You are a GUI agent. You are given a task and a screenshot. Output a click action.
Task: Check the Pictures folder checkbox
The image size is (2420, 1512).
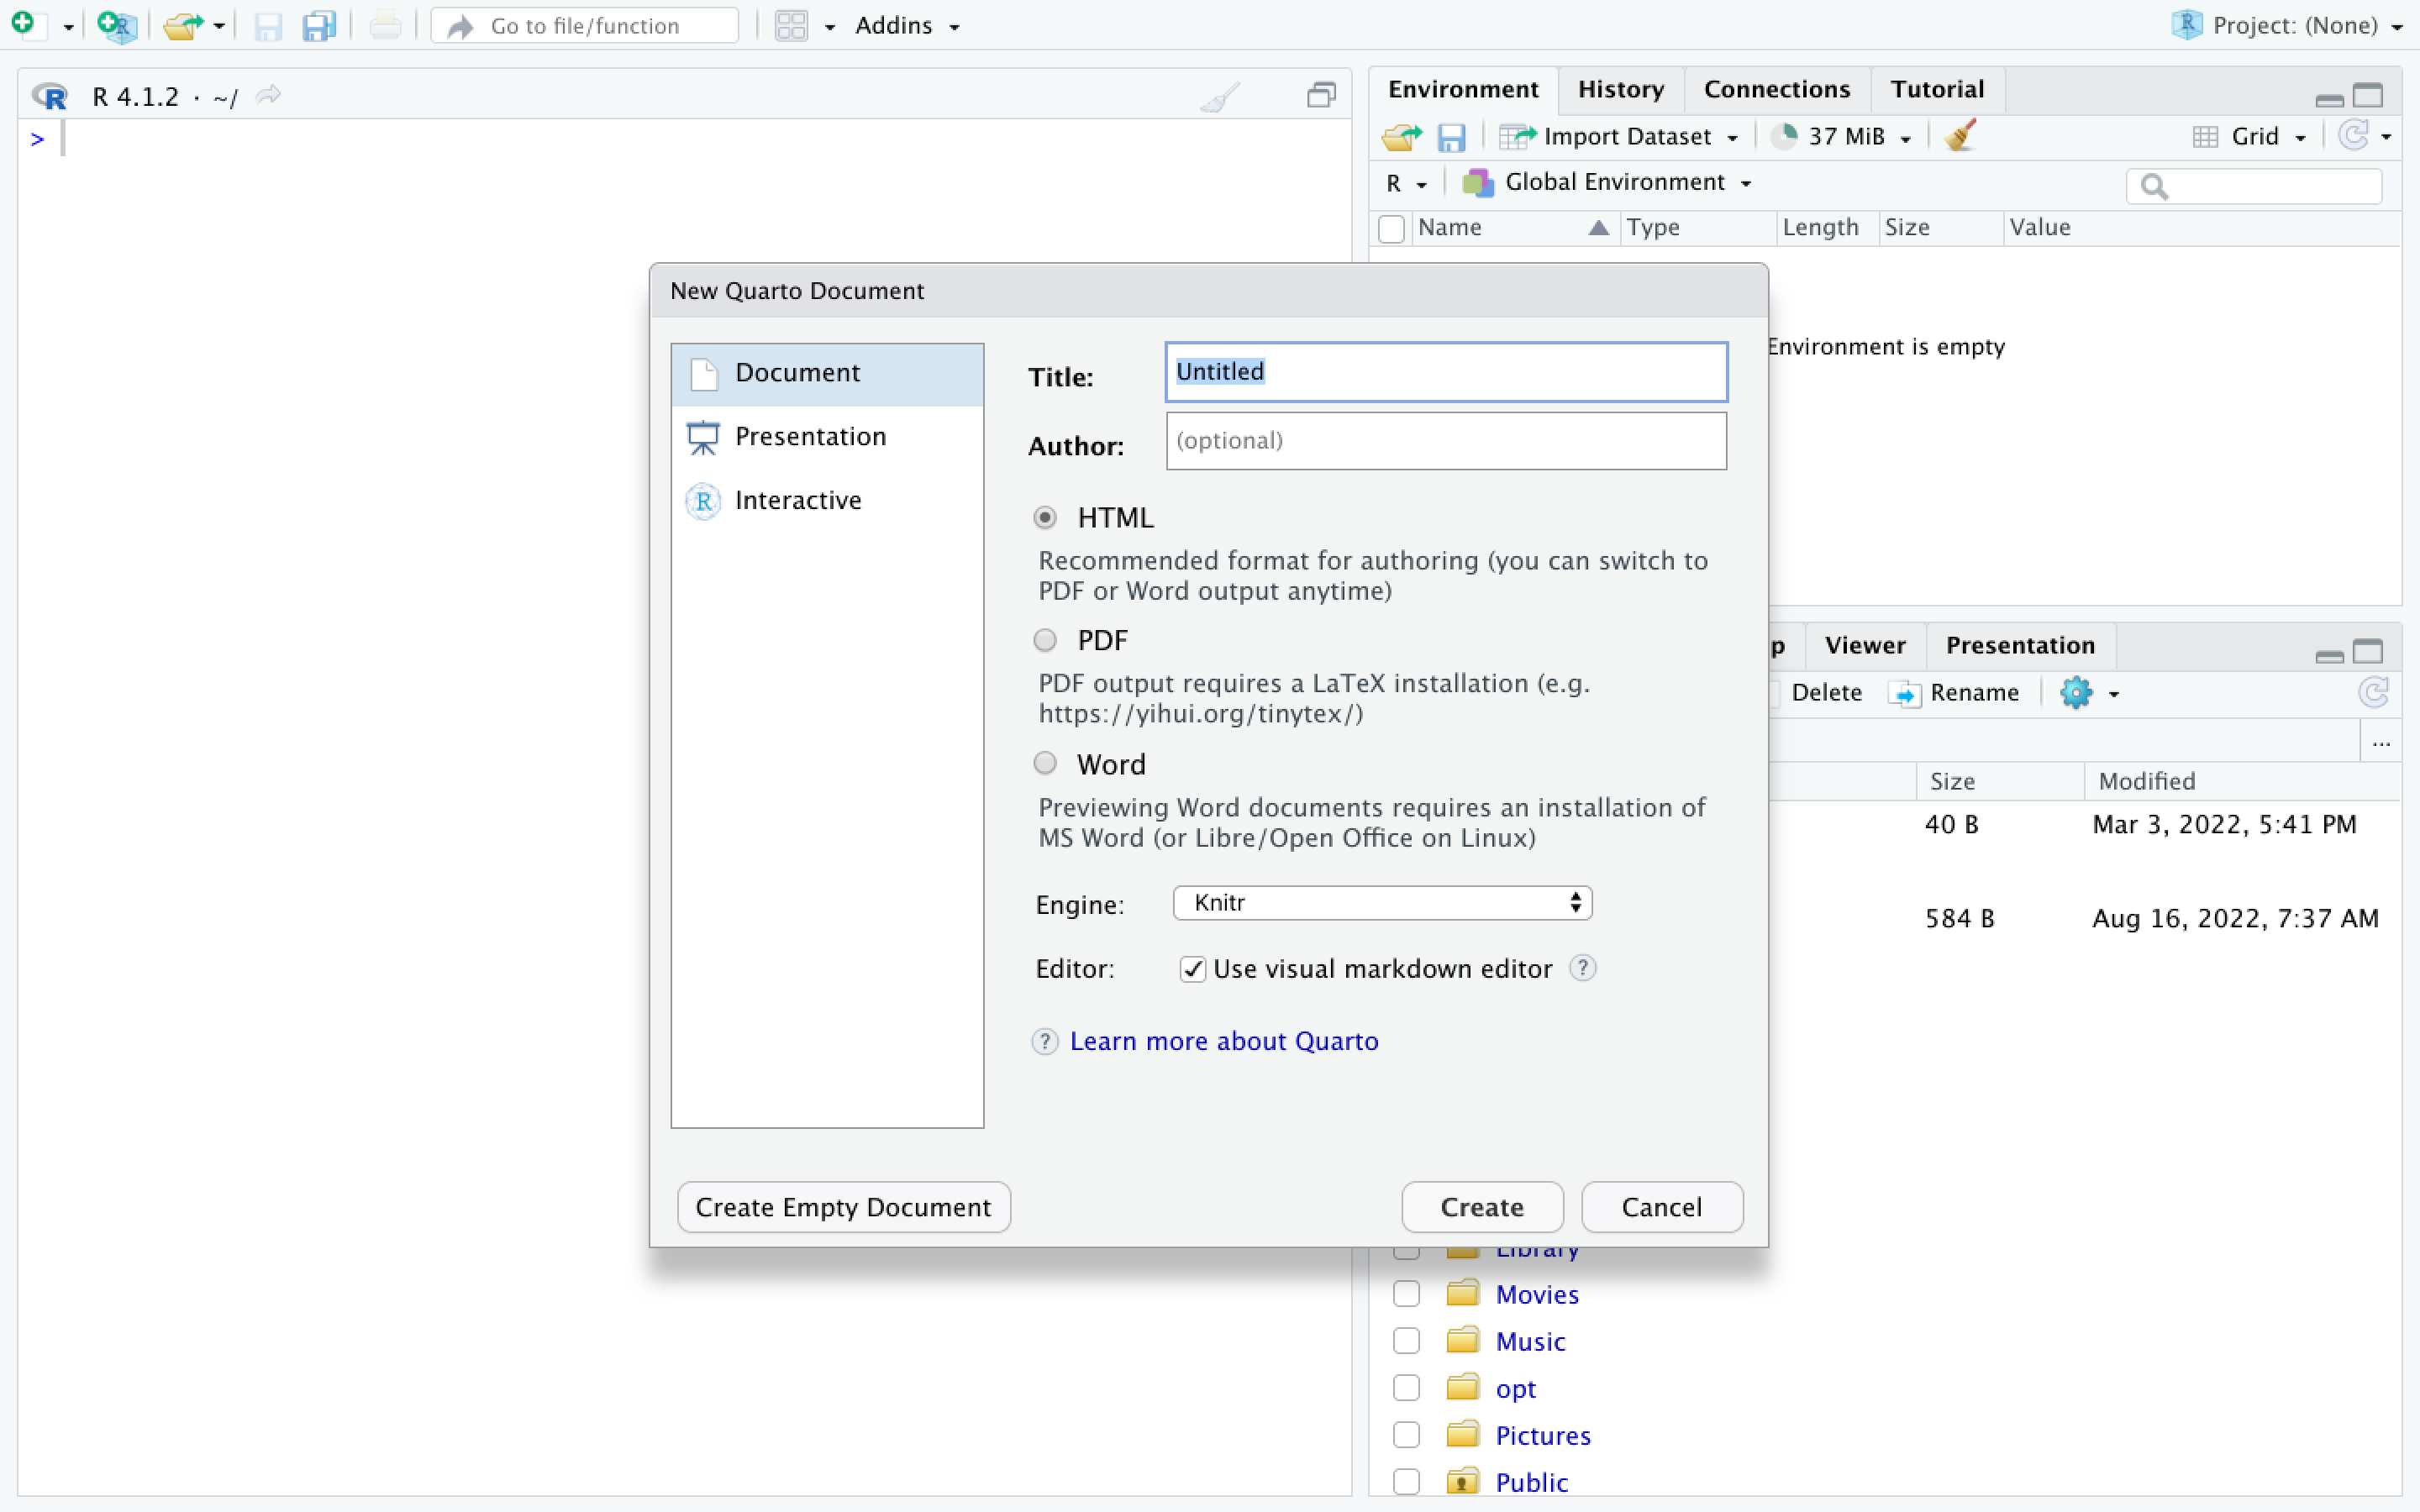coord(1406,1434)
